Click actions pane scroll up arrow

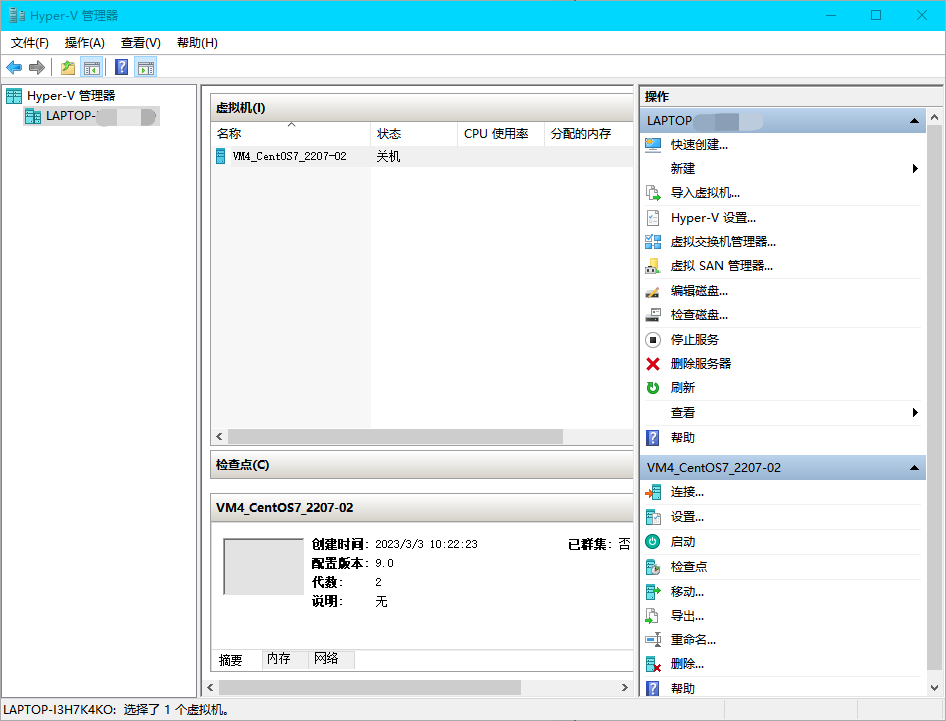coord(935,117)
